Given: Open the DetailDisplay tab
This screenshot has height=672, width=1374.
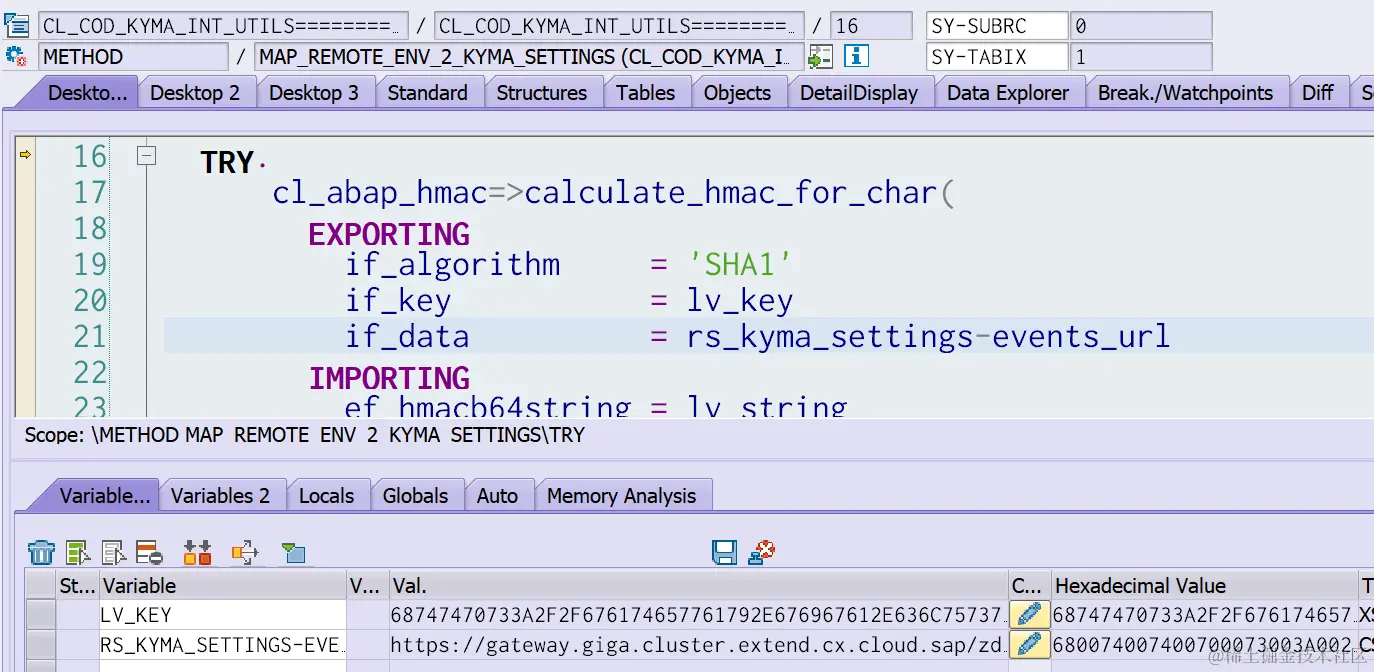Looking at the screenshot, I should coord(859,93).
